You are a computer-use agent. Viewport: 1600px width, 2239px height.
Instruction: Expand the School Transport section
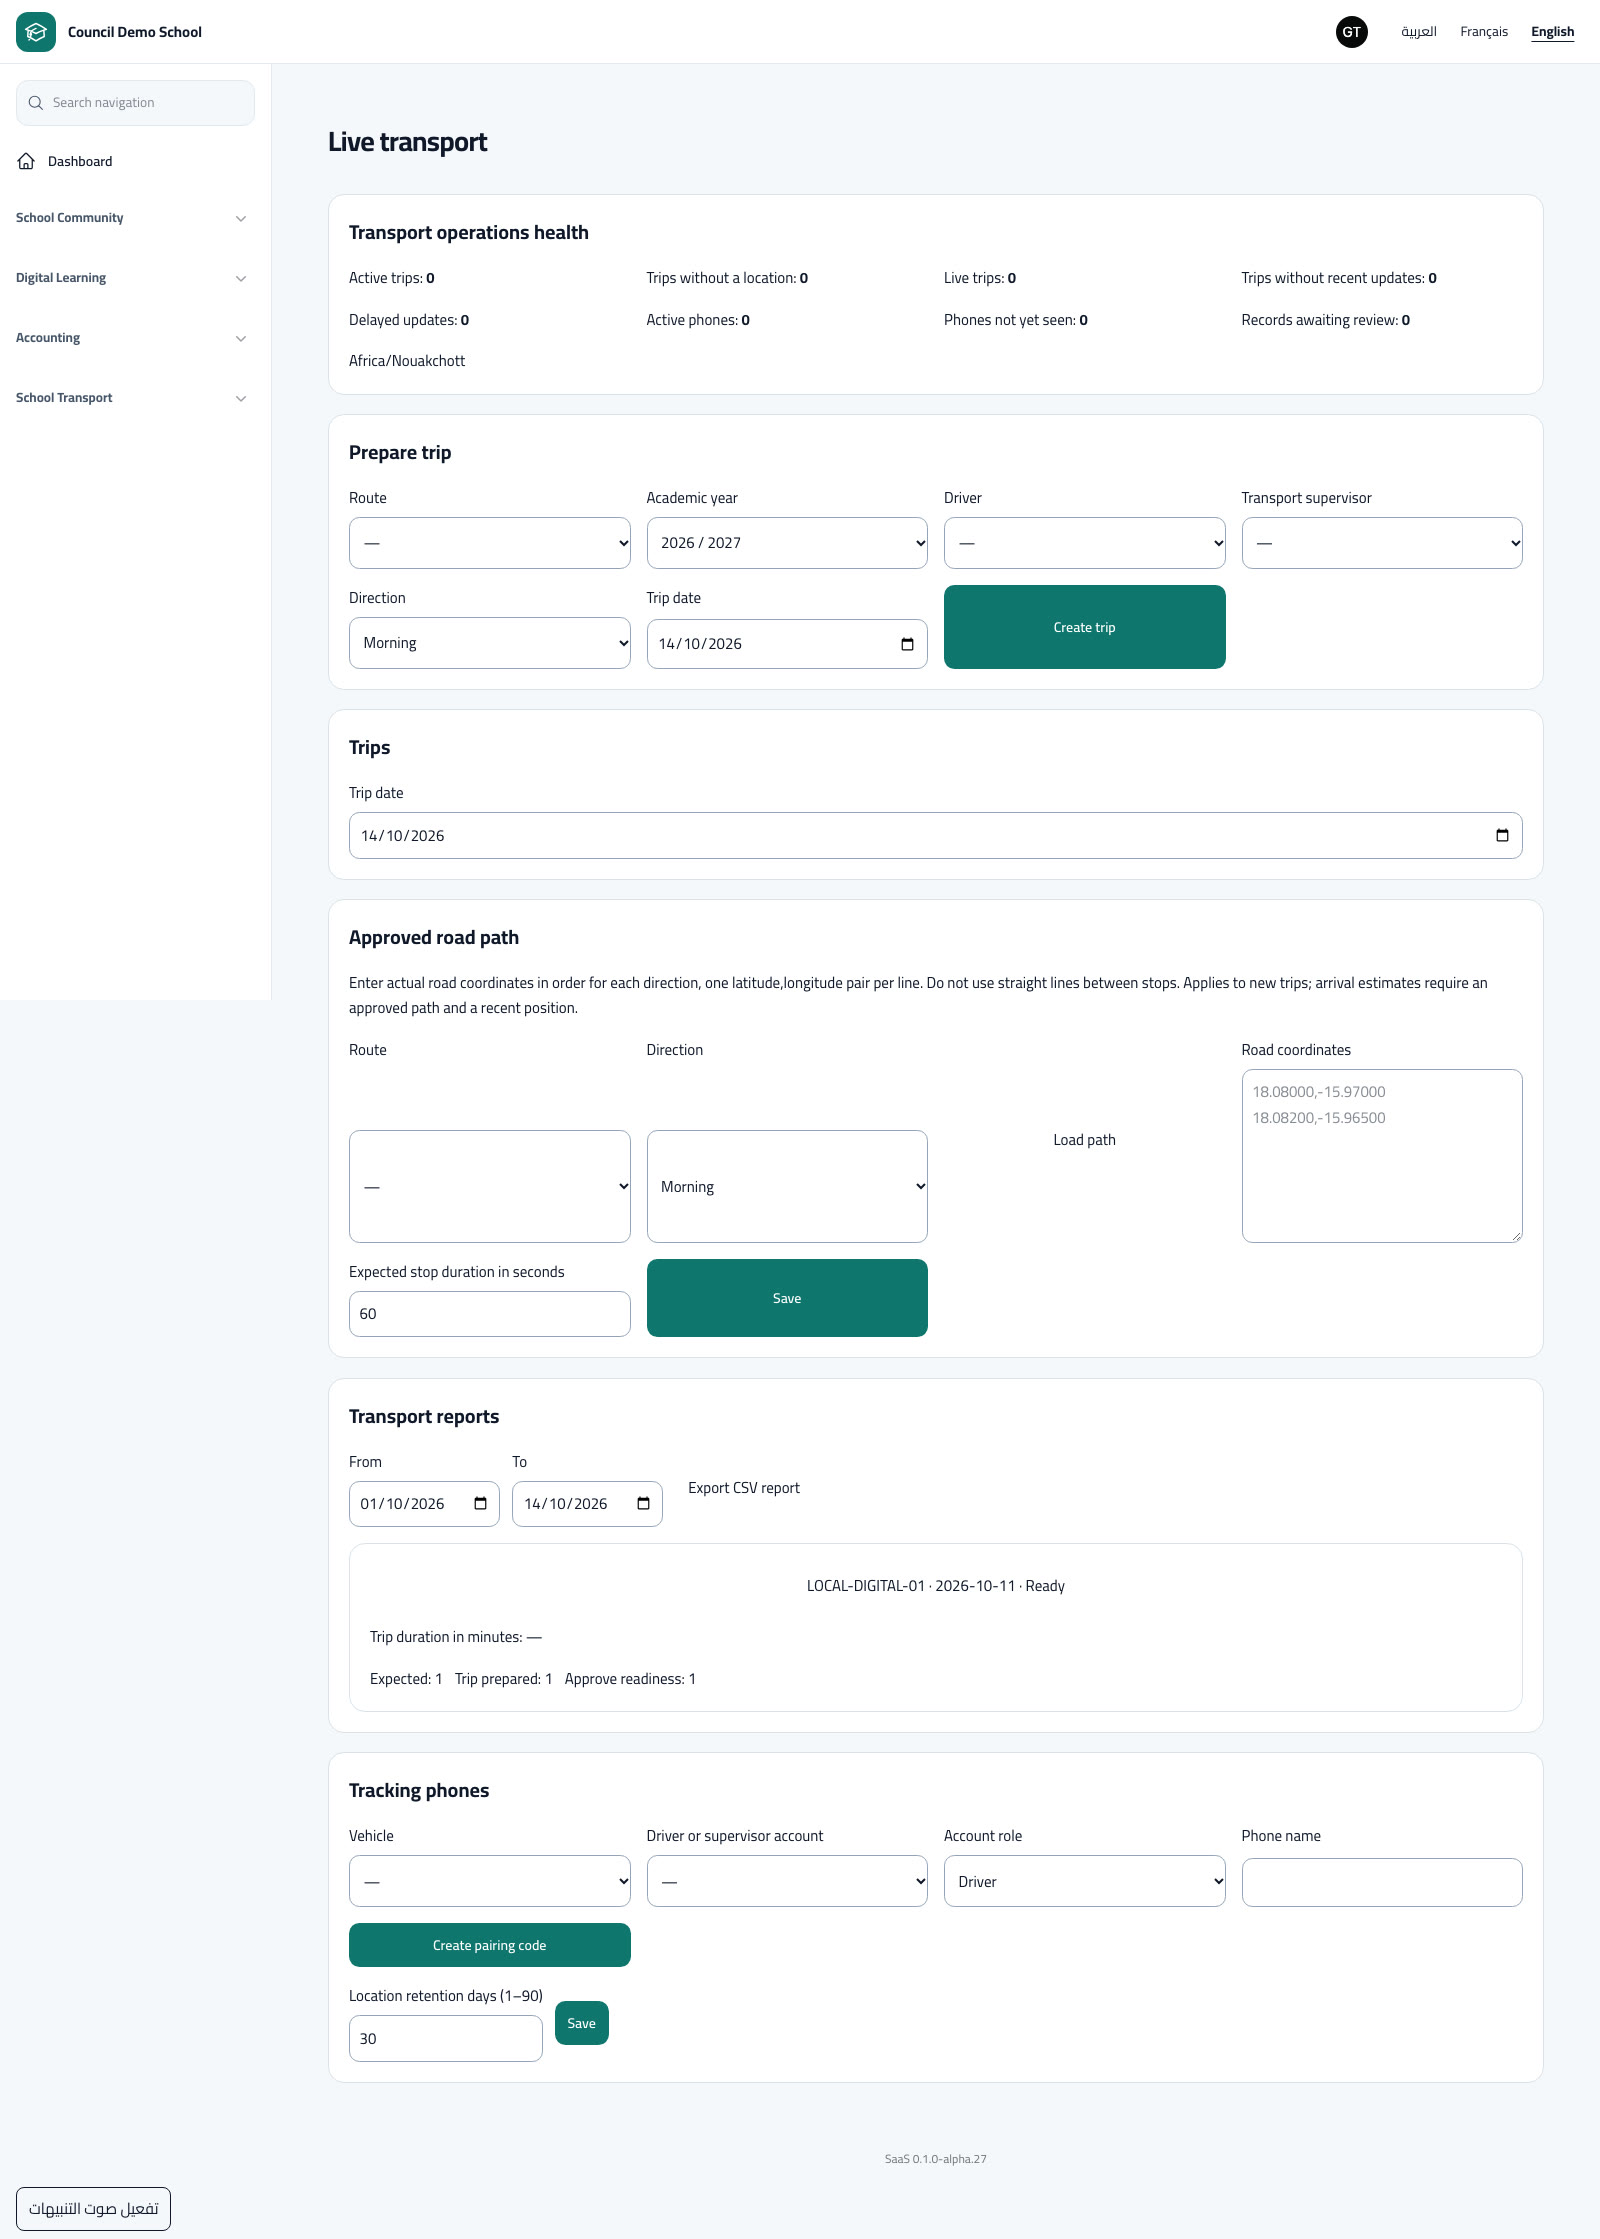(131, 398)
